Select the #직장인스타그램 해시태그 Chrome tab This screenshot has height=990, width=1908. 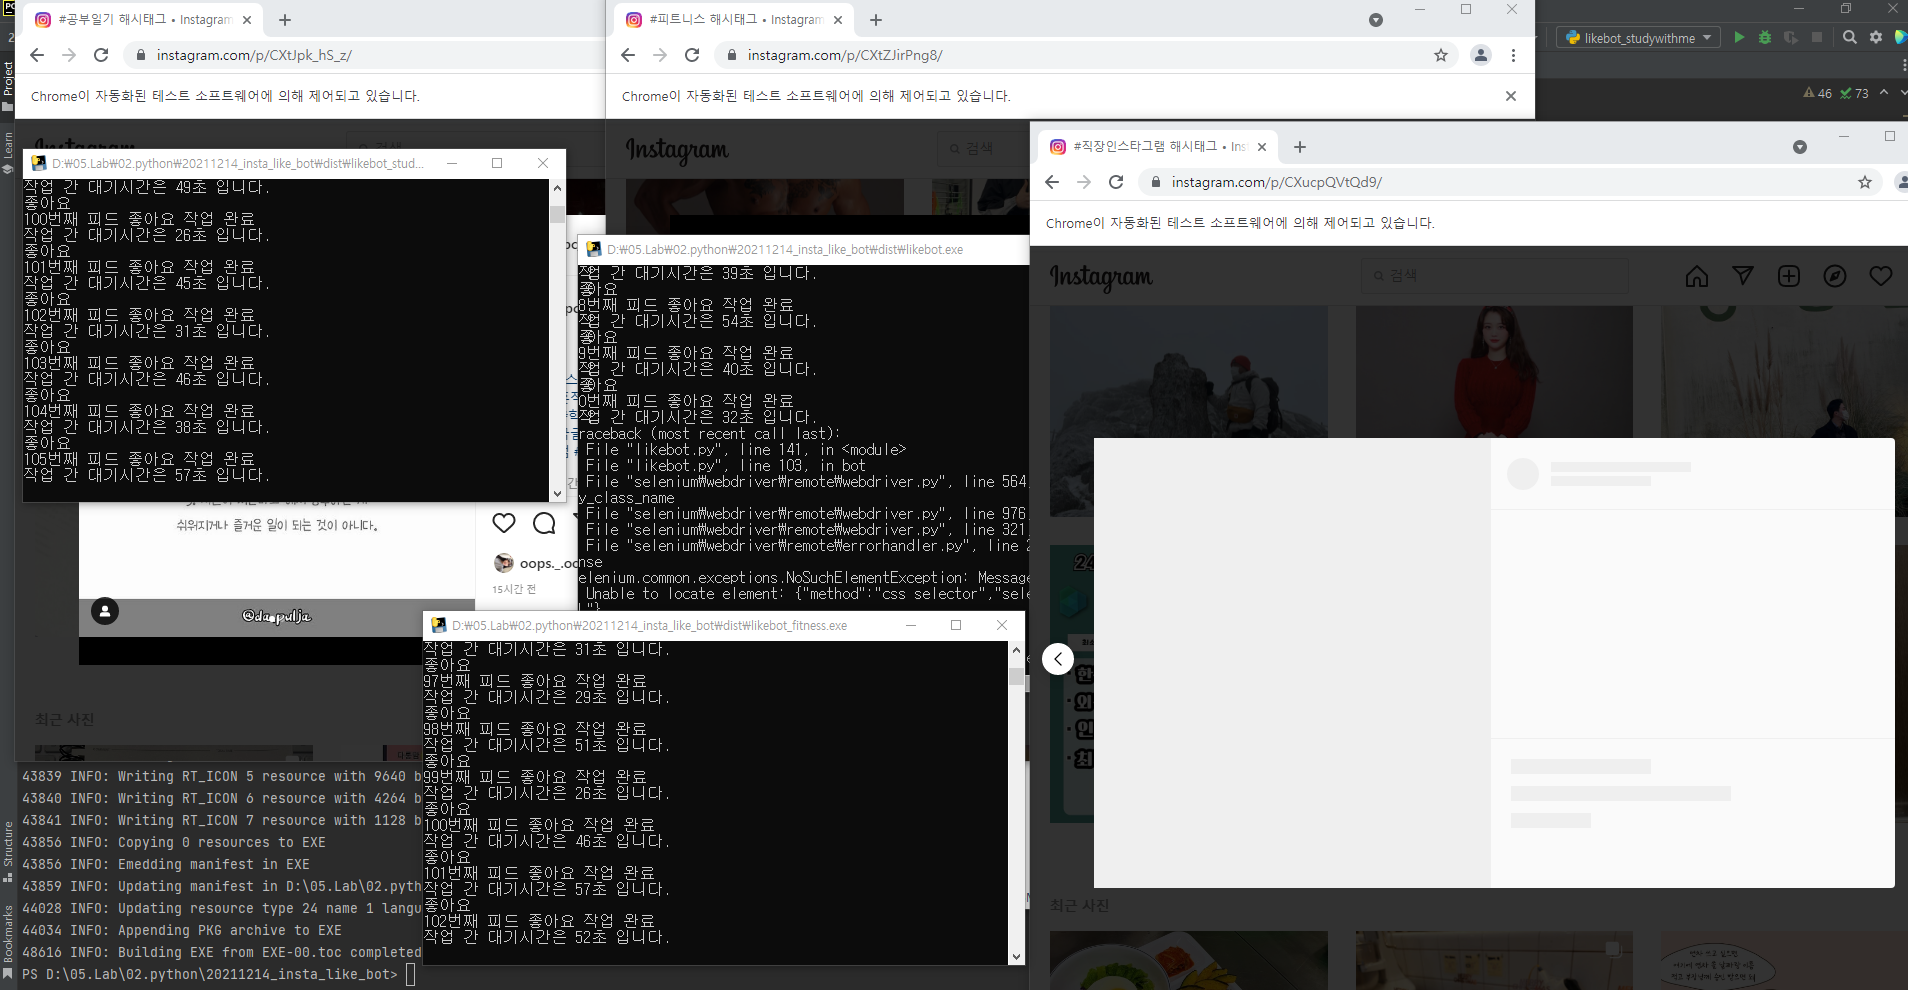1158,147
